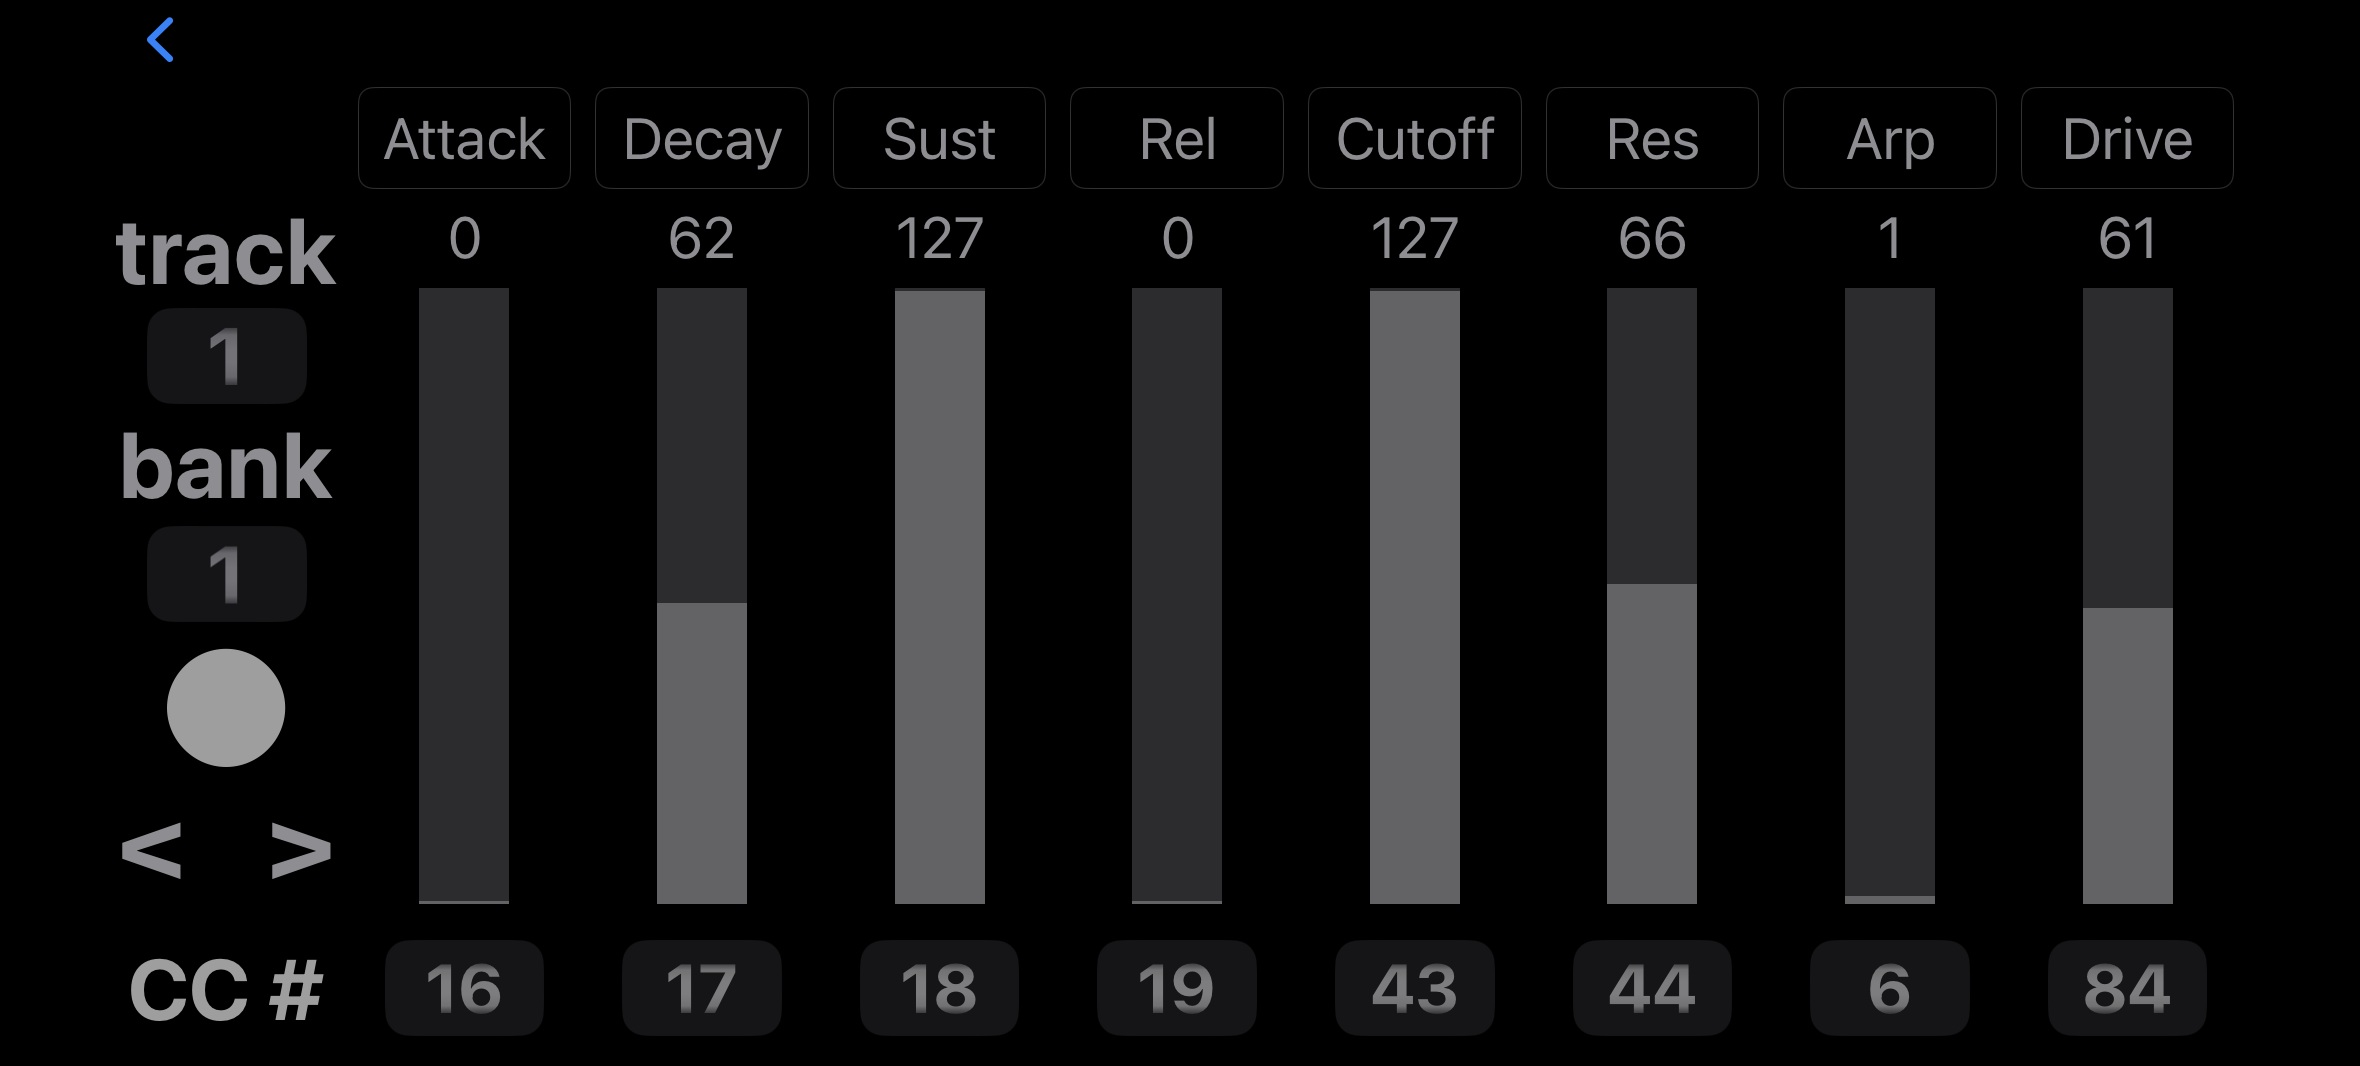Screen dimensions: 2360x1066
Task: Tap the Cutoff label button
Action: 1415,138
